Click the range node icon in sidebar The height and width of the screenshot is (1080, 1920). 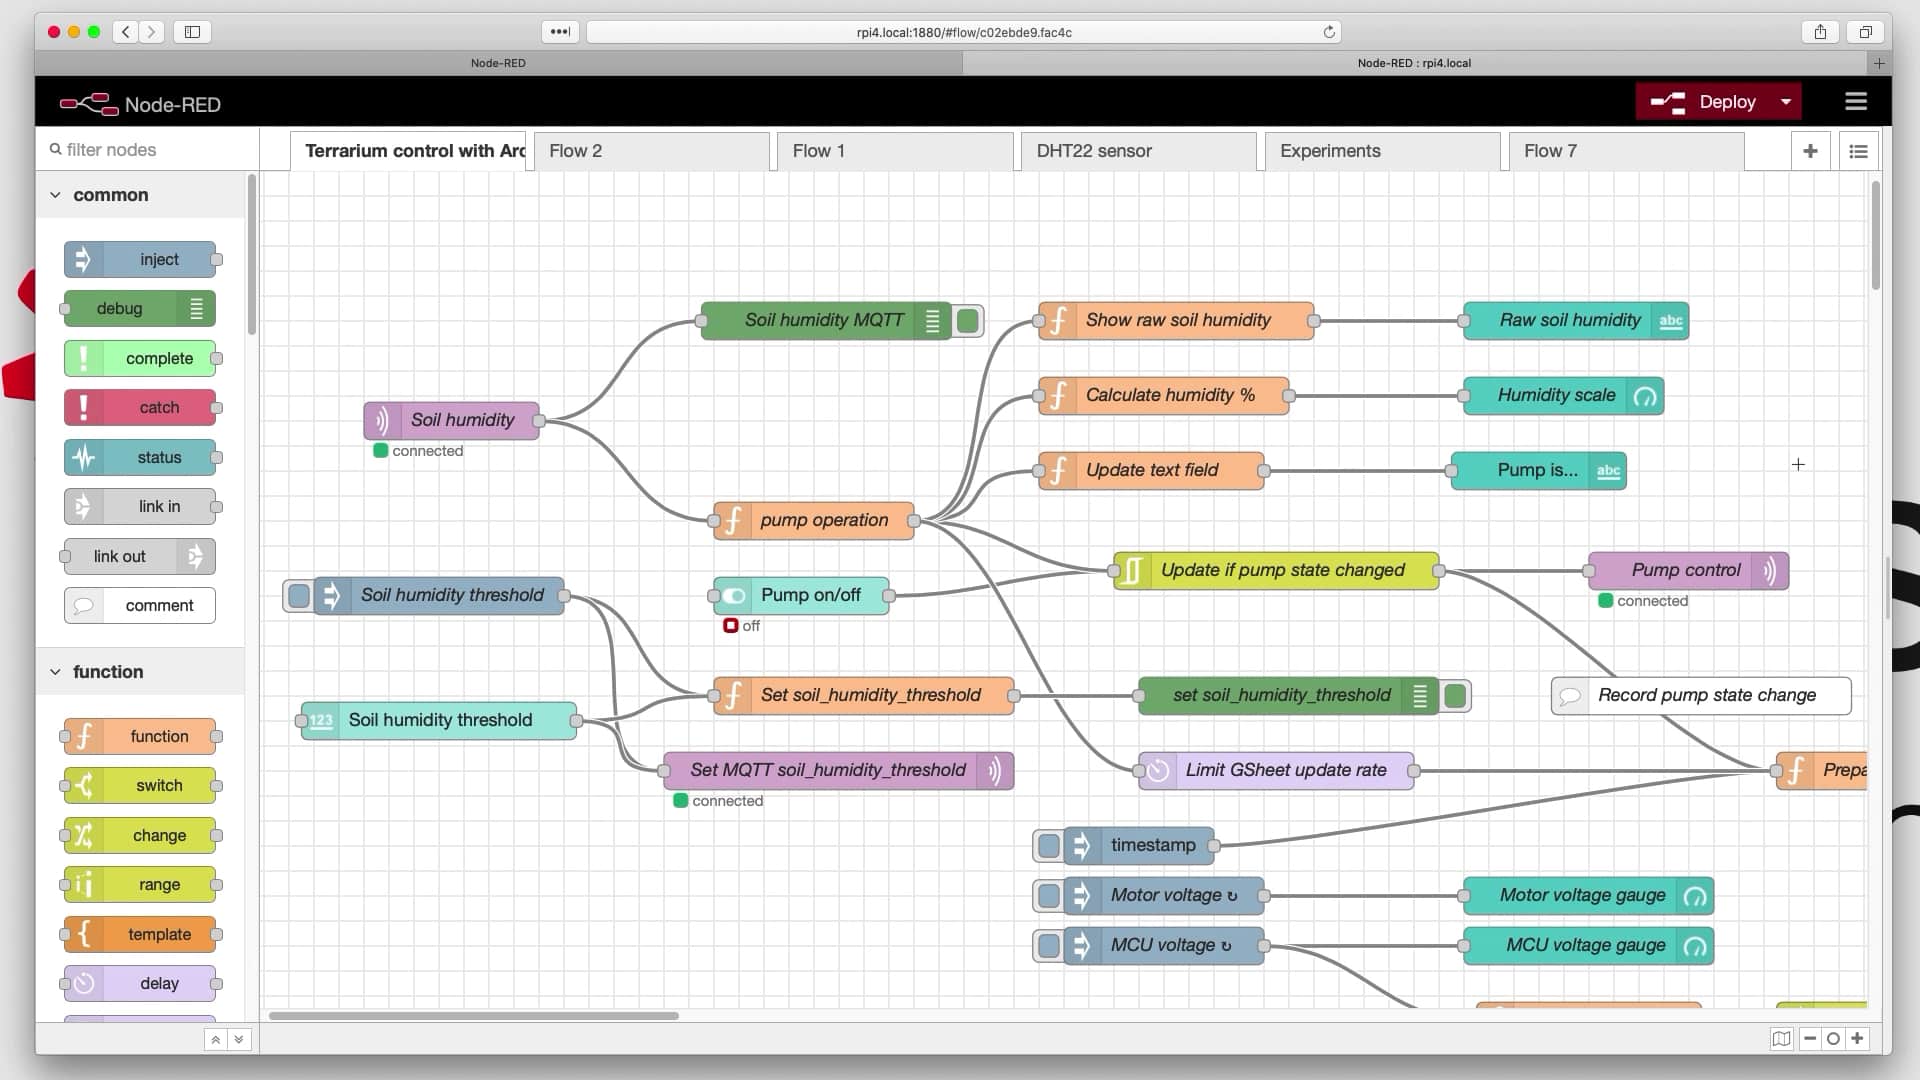[x=83, y=885]
